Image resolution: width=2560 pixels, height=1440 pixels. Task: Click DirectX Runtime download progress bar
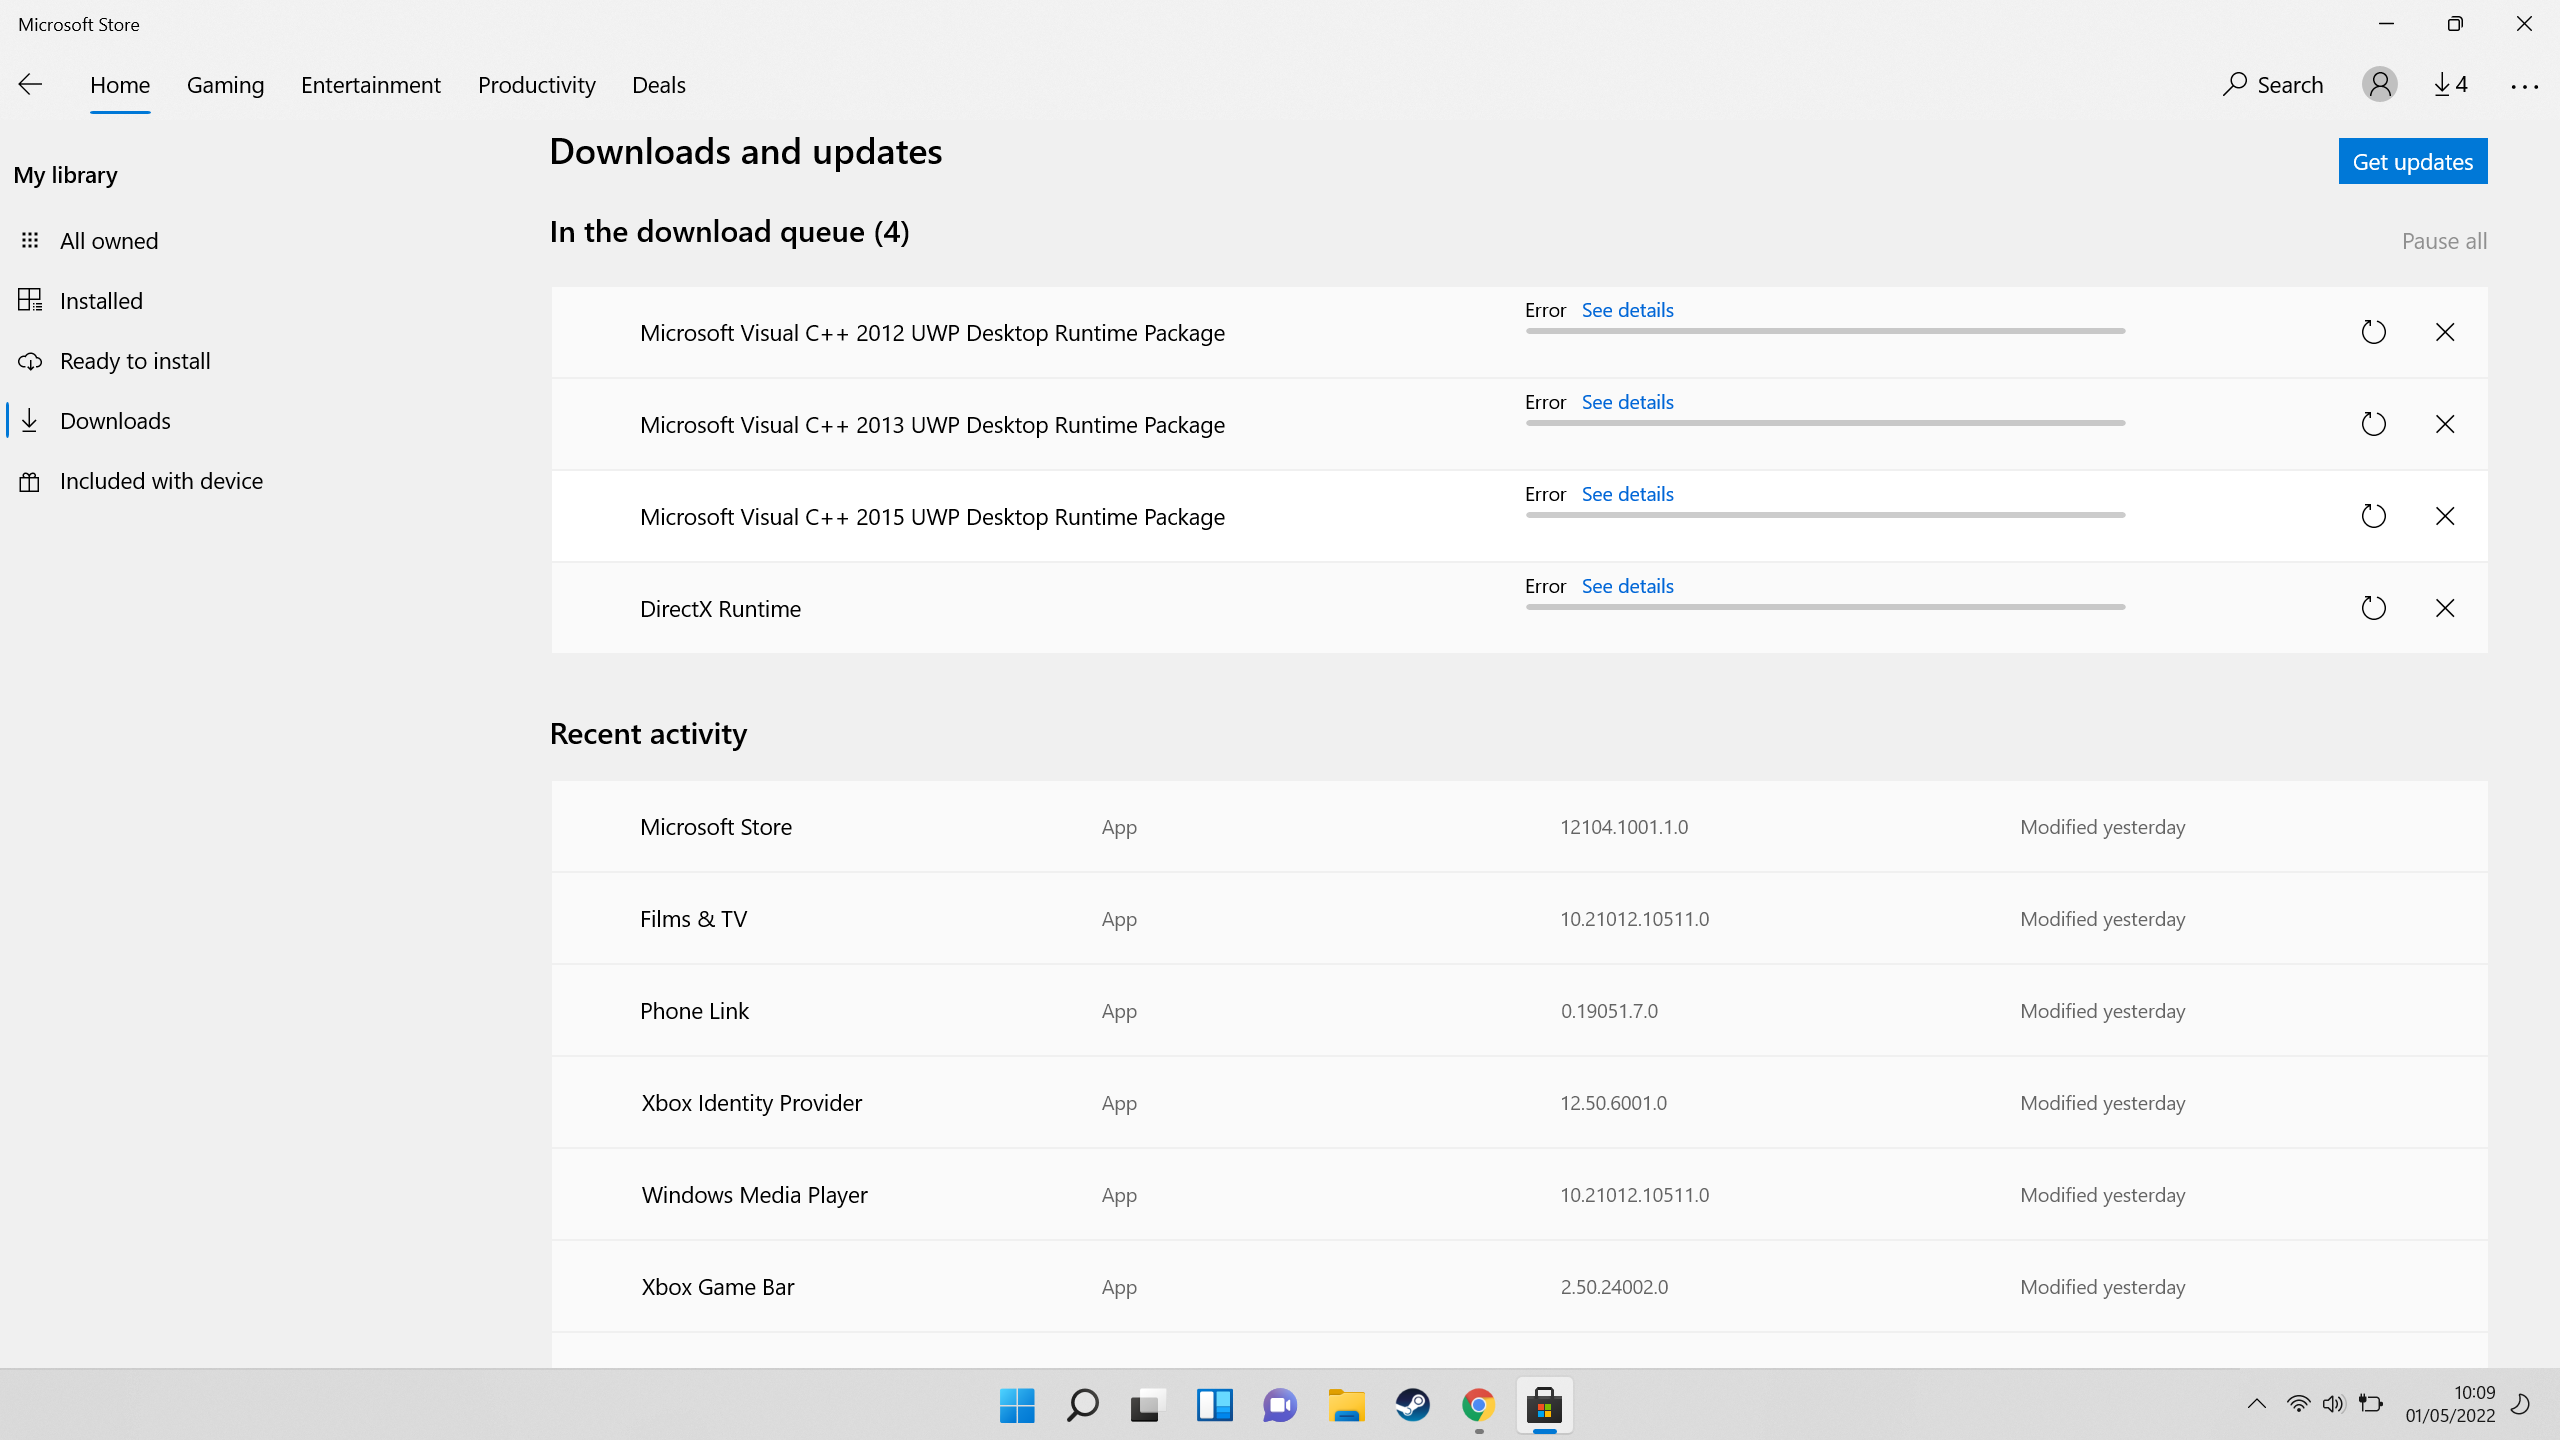tap(1825, 607)
